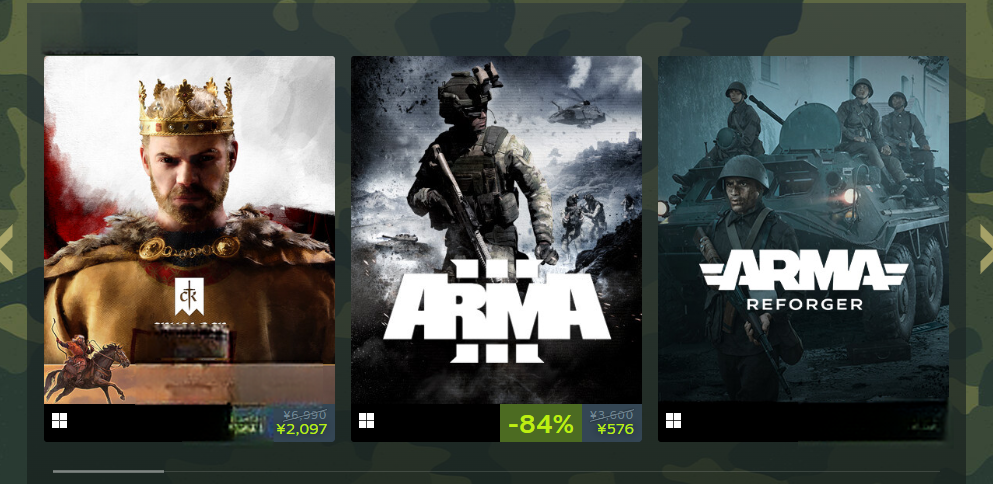Go to previous carousel page with left arrow
The height and width of the screenshot is (484, 993).
coord(6,248)
